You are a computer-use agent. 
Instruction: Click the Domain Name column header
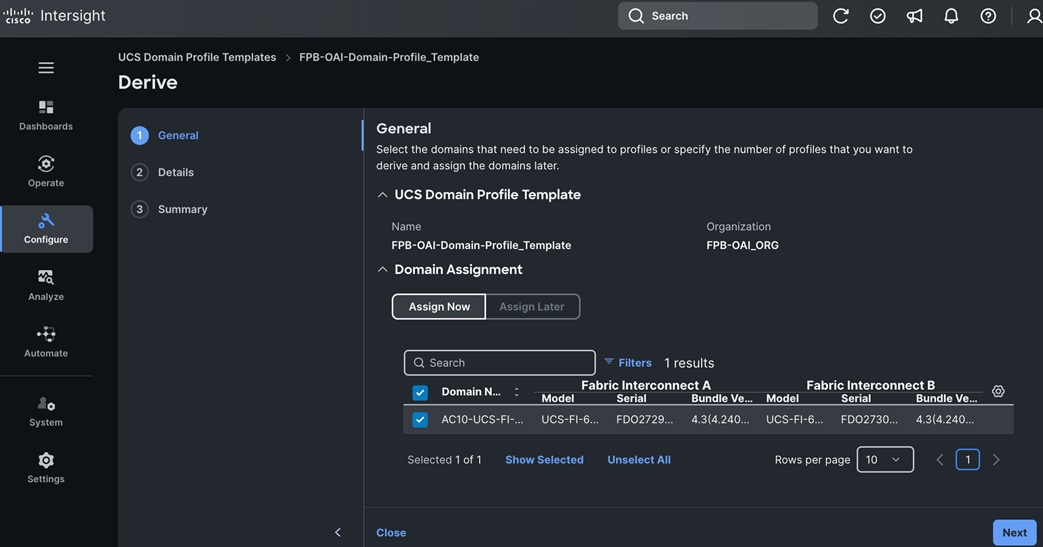[x=471, y=392]
